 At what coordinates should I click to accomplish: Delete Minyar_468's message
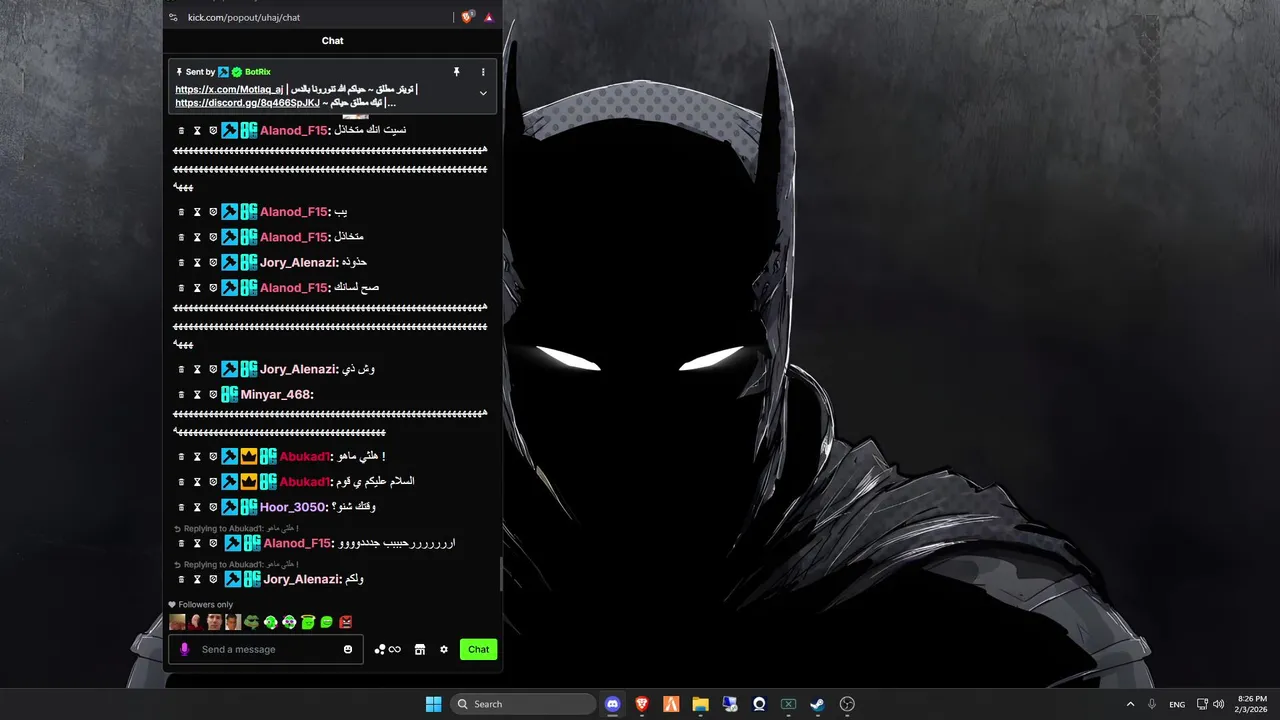(x=181, y=395)
